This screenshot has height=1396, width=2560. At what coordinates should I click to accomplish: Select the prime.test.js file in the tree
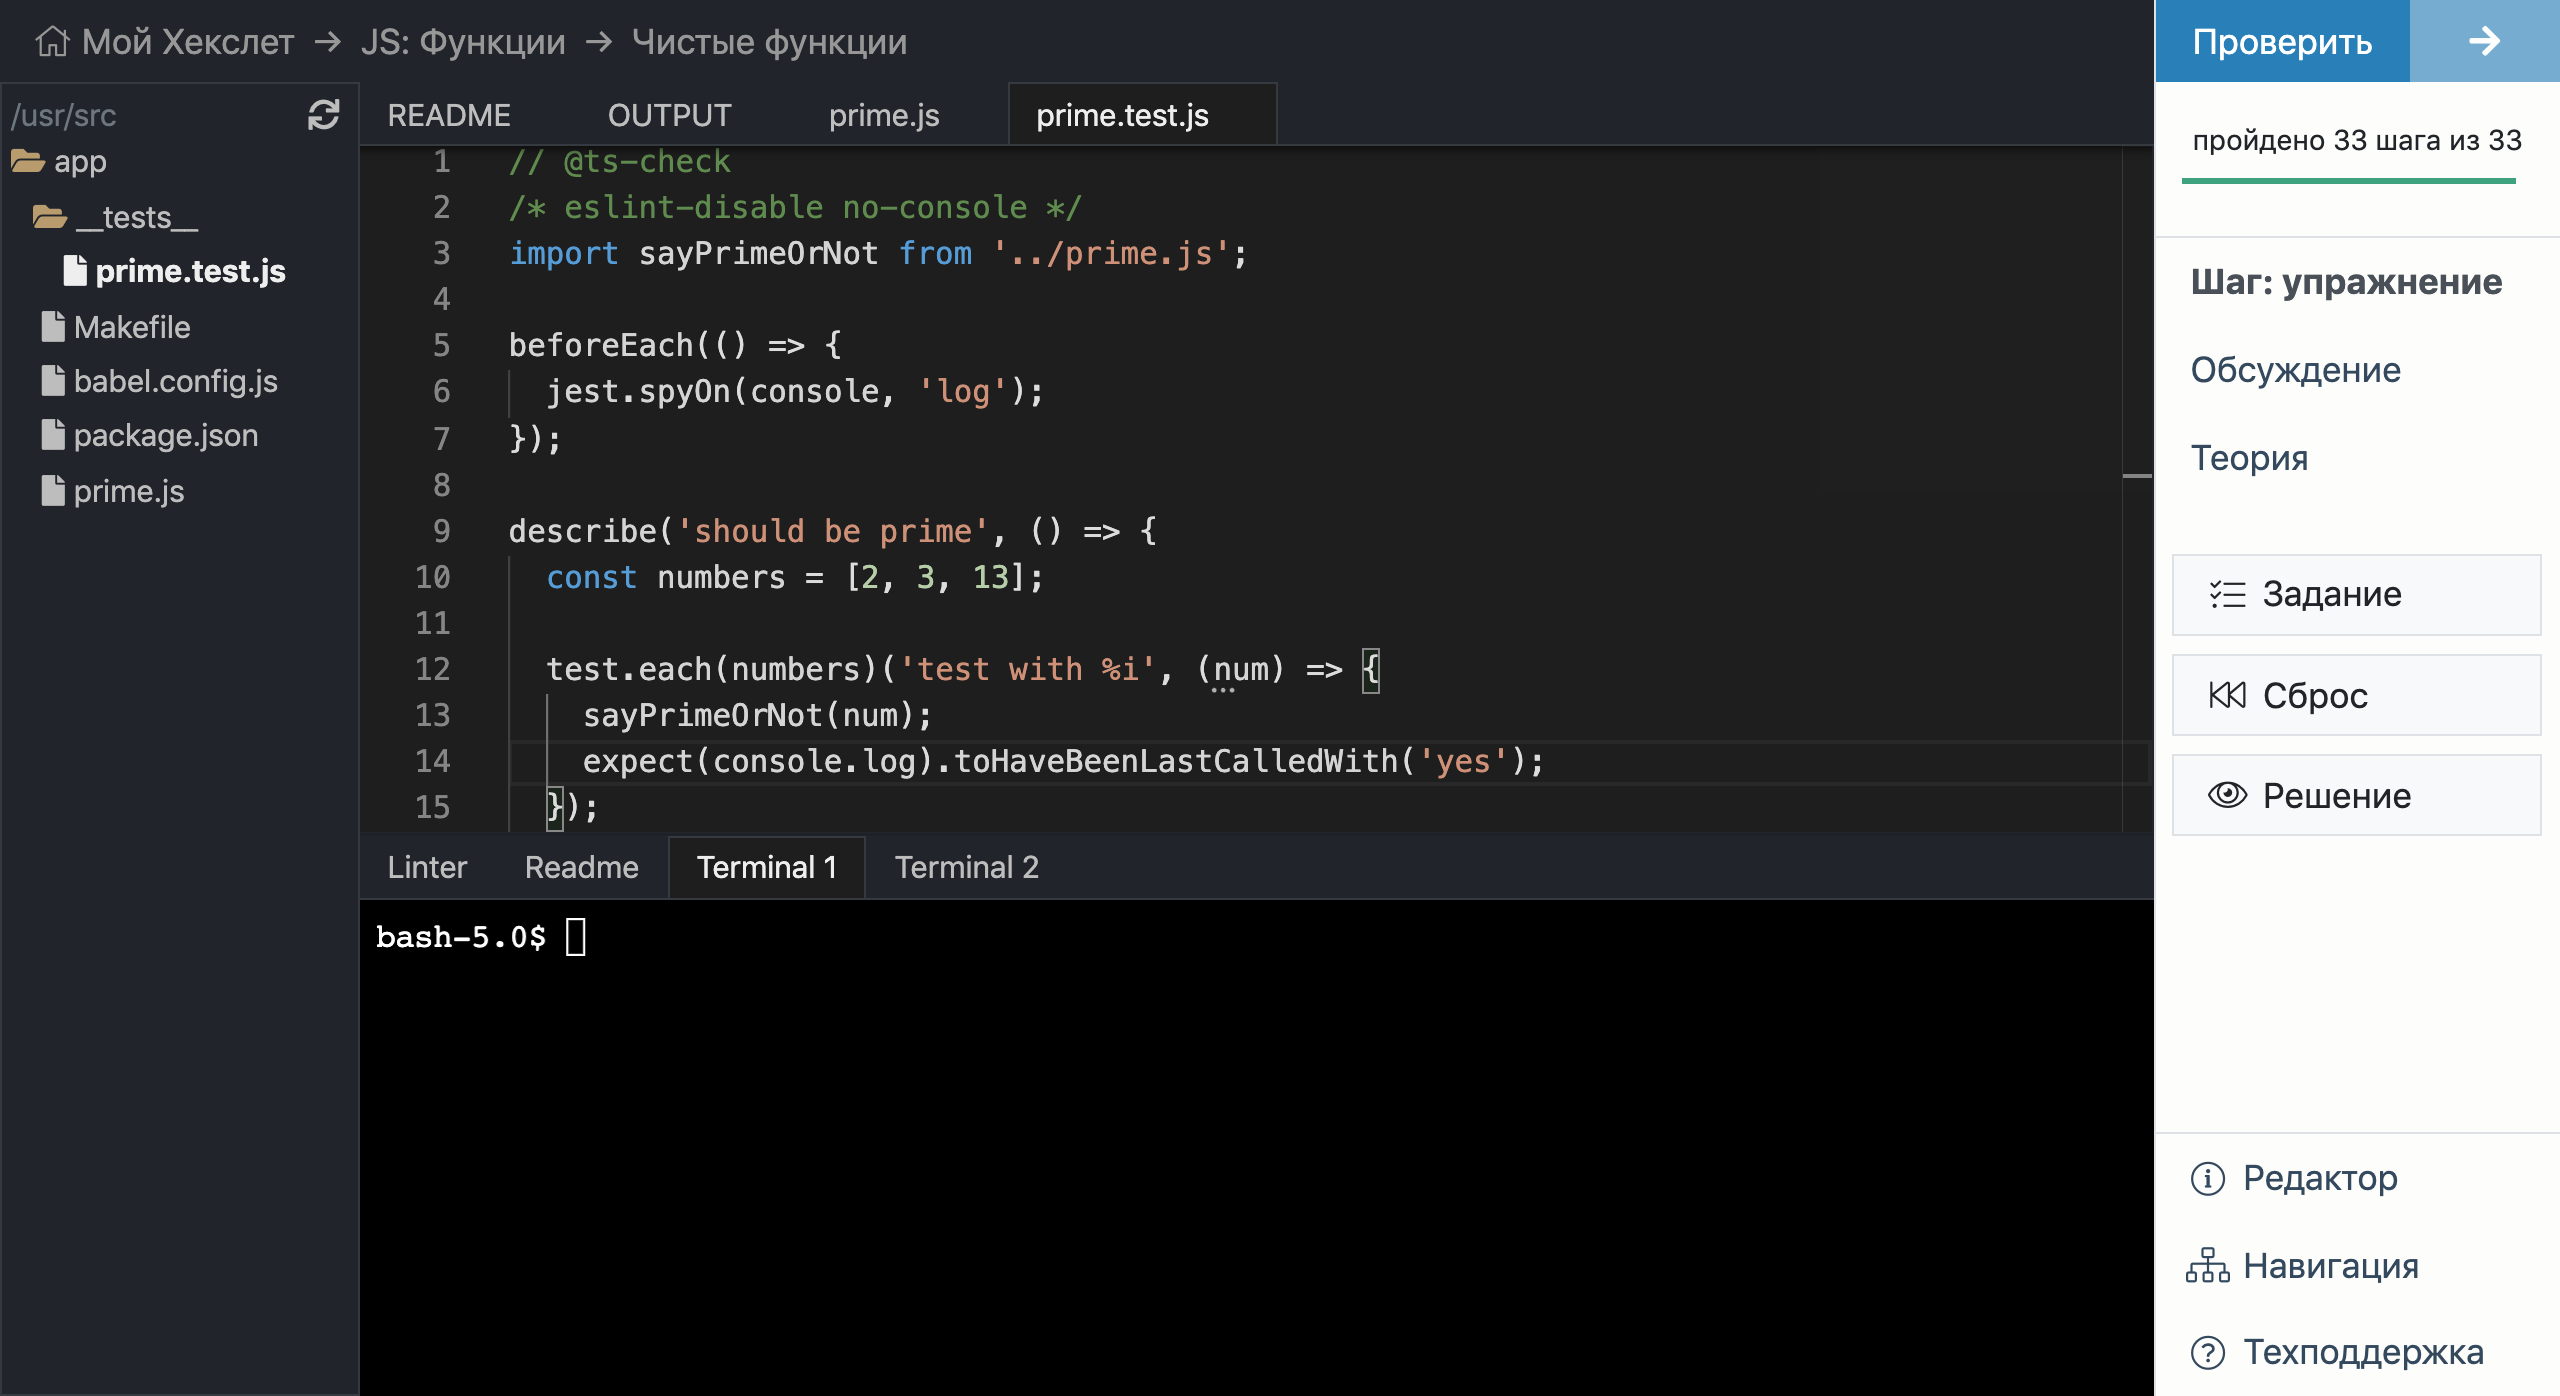[190, 271]
